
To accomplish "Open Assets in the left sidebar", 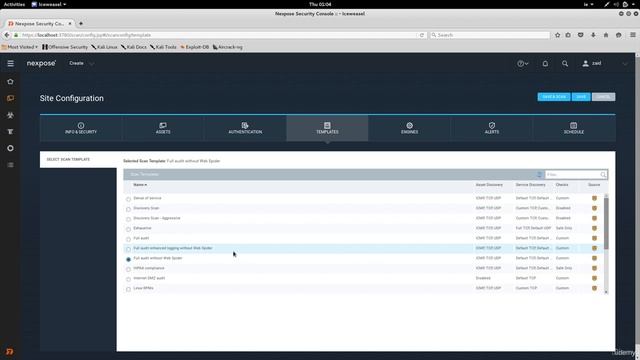I will [10, 98].
